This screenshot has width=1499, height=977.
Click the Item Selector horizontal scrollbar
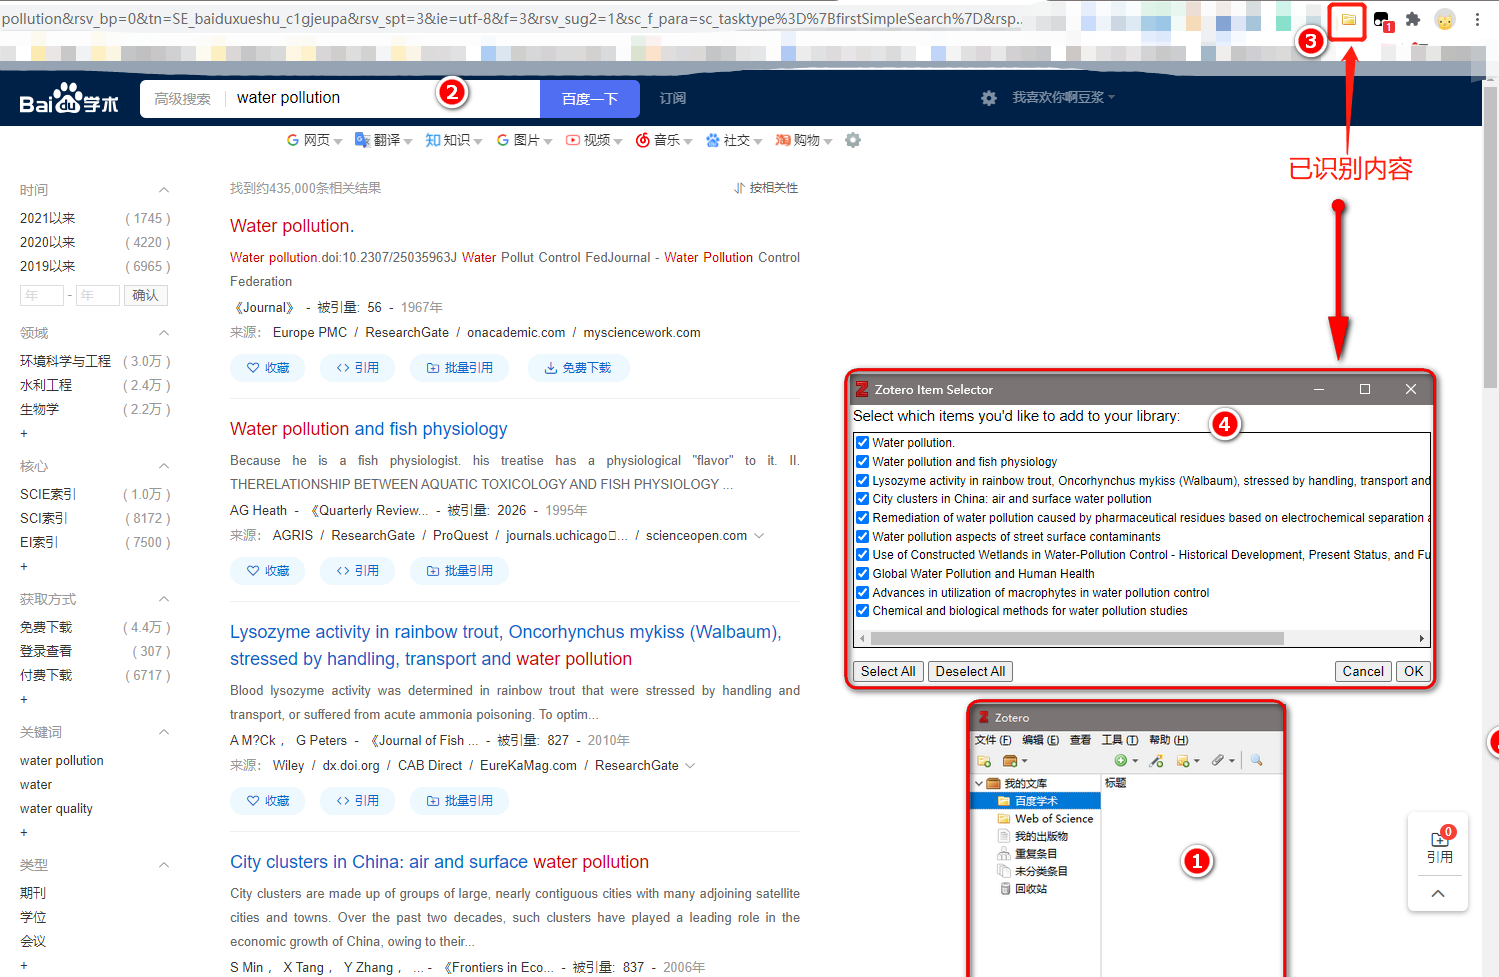tap(1077, 638)
